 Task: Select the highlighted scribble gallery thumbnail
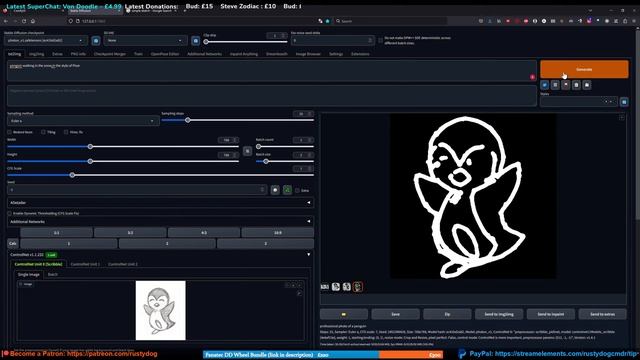coord(358,287)
